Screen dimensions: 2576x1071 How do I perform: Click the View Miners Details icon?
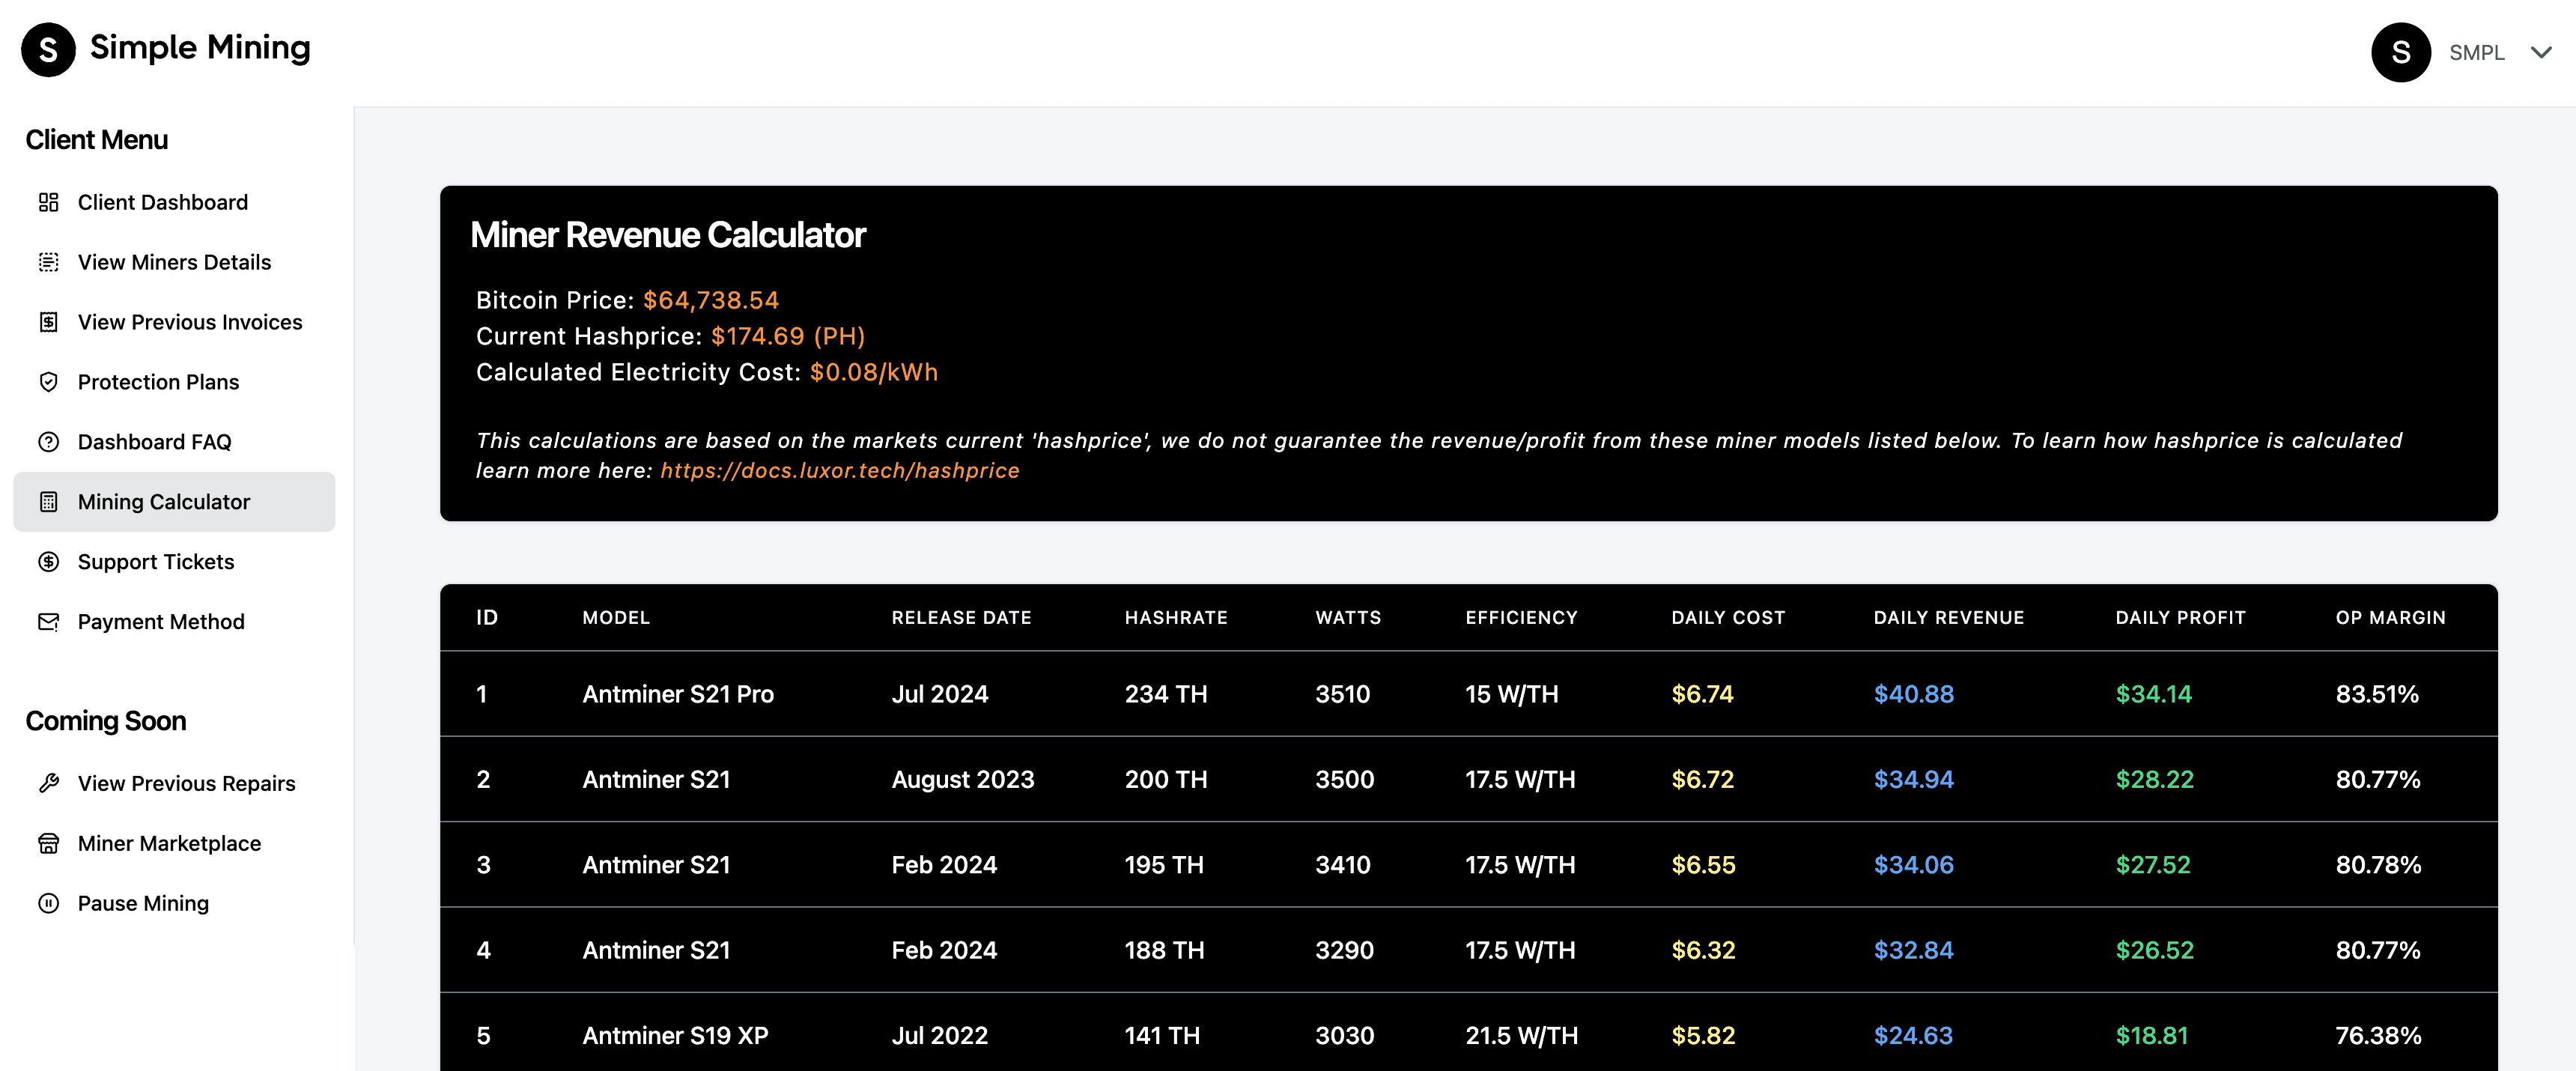(x=49, y=261)
